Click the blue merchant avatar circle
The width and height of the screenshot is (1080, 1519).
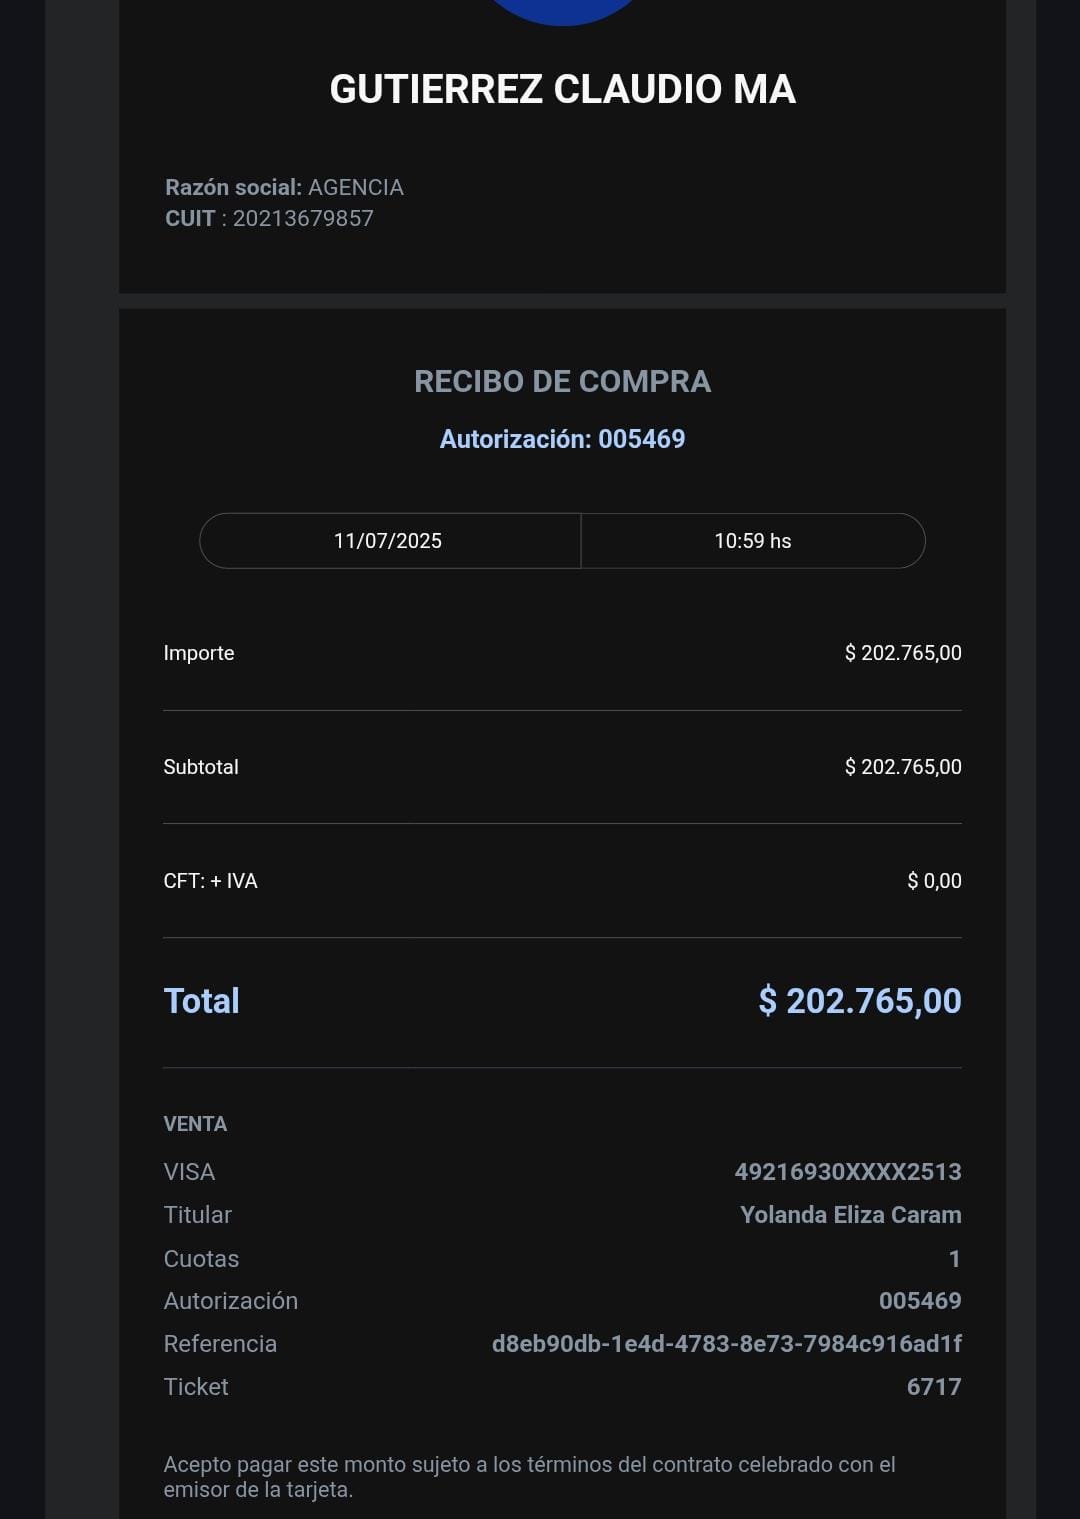click(563, 8)
